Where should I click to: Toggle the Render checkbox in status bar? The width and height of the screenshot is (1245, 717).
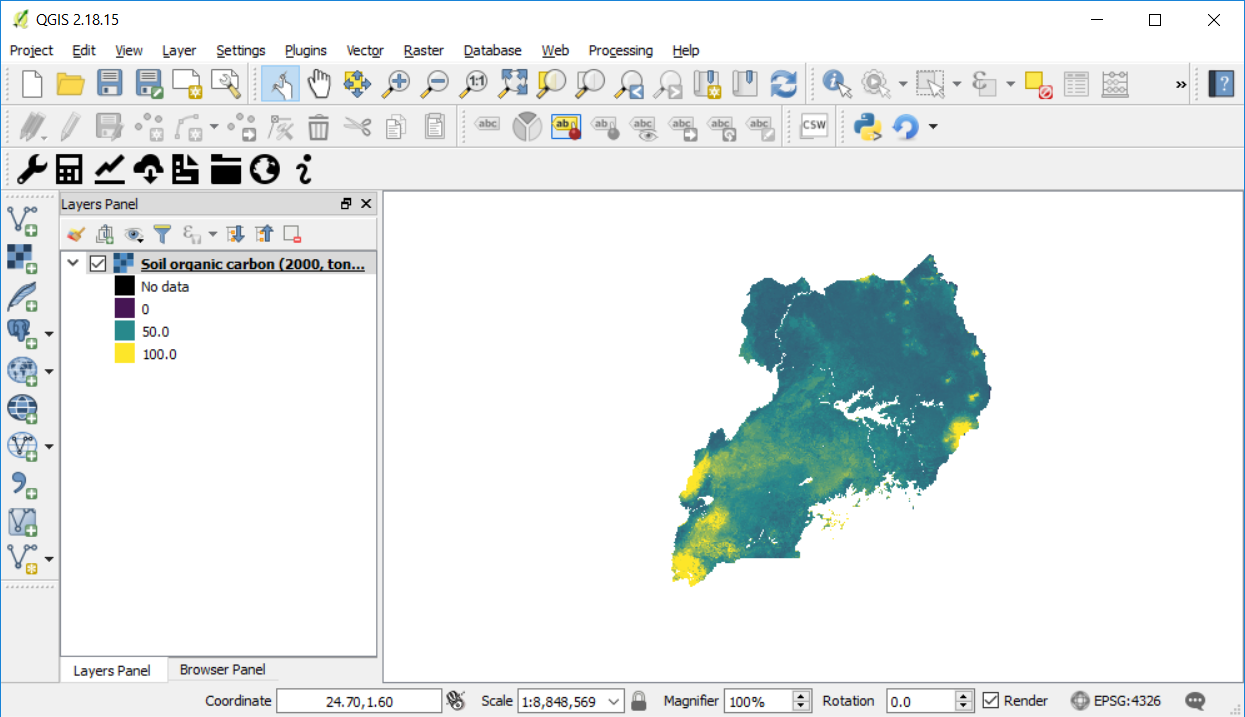click(x=991, y=701)
